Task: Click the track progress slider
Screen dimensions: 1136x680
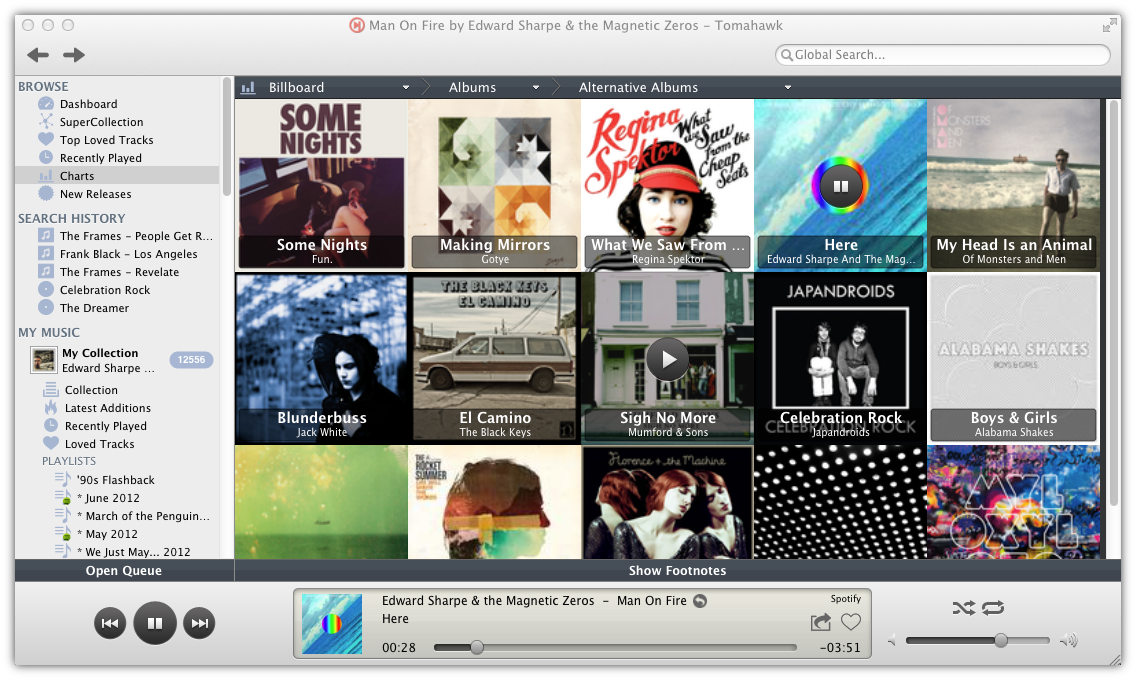Action: (x=615, y=647)
